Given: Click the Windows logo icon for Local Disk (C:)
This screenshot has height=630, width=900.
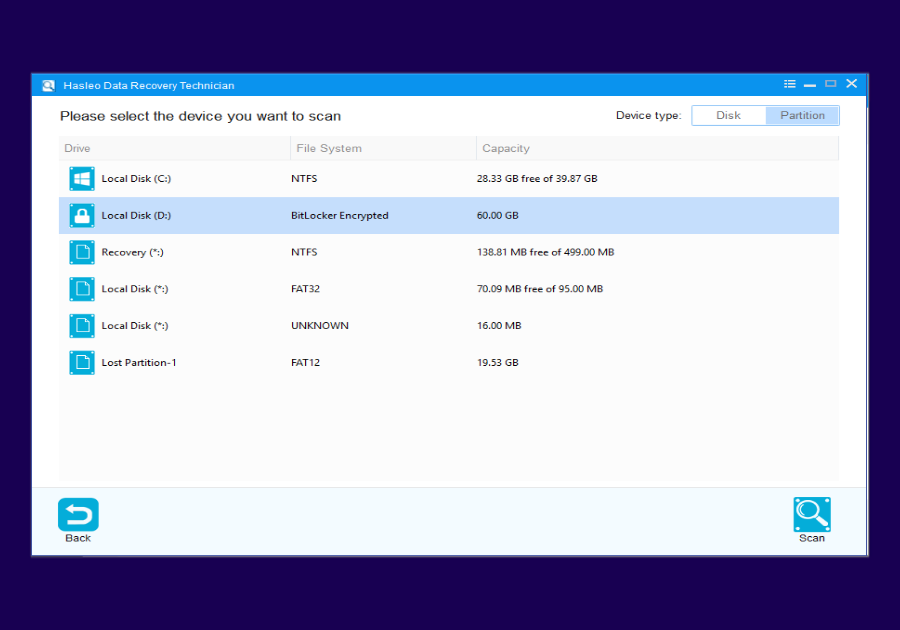Looking at the screenshot, I should click(81, 178).
